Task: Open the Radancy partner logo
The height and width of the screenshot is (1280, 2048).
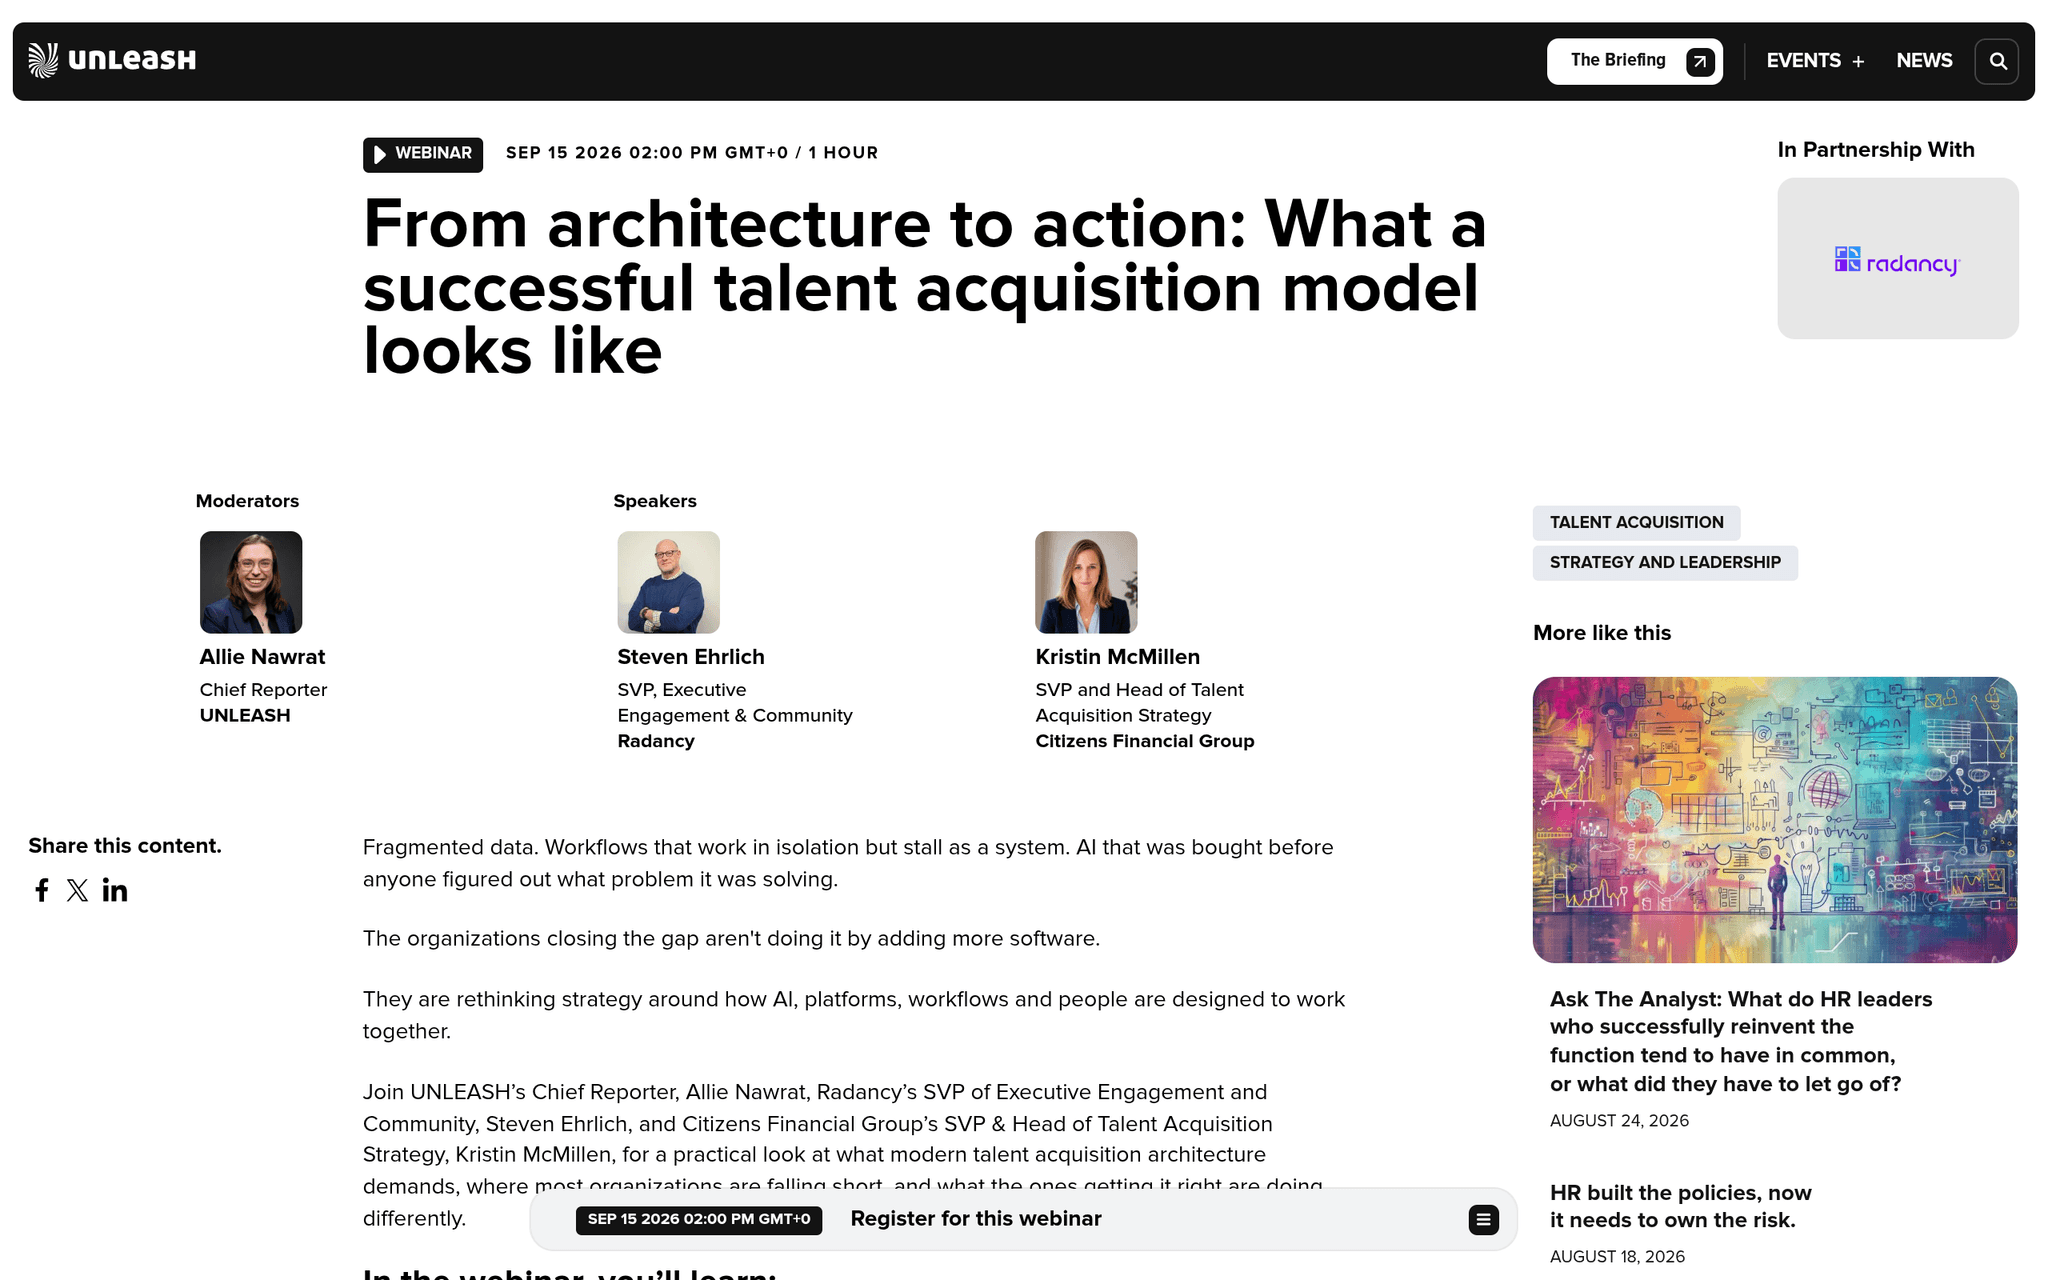Action: click(1897, 259)
